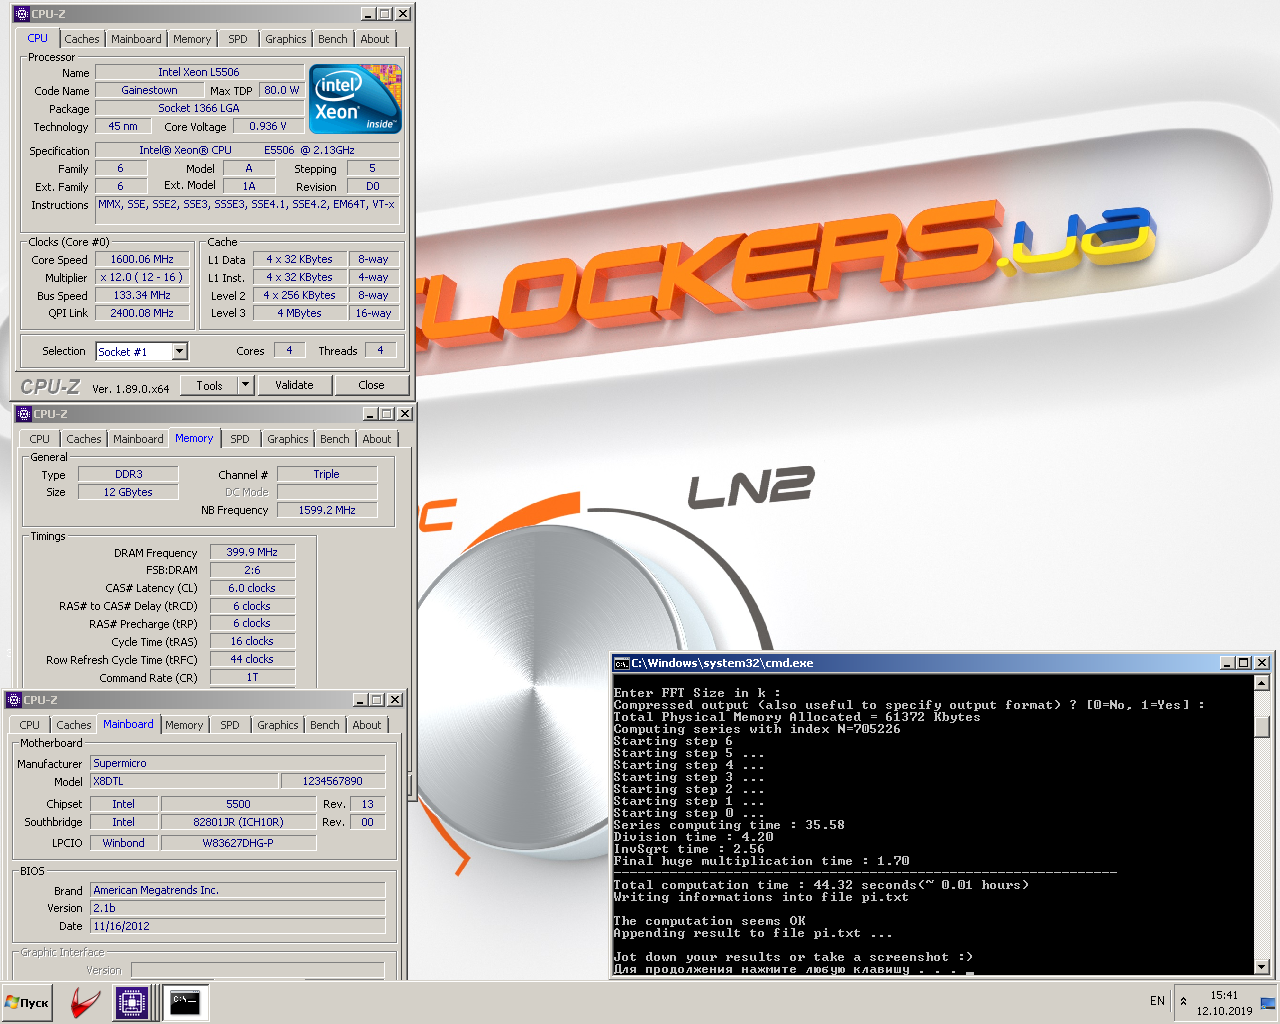The image size is (1280, 1024).
Task: Open the Socket #1 selection dropdown
Action: tap(180, 351)
